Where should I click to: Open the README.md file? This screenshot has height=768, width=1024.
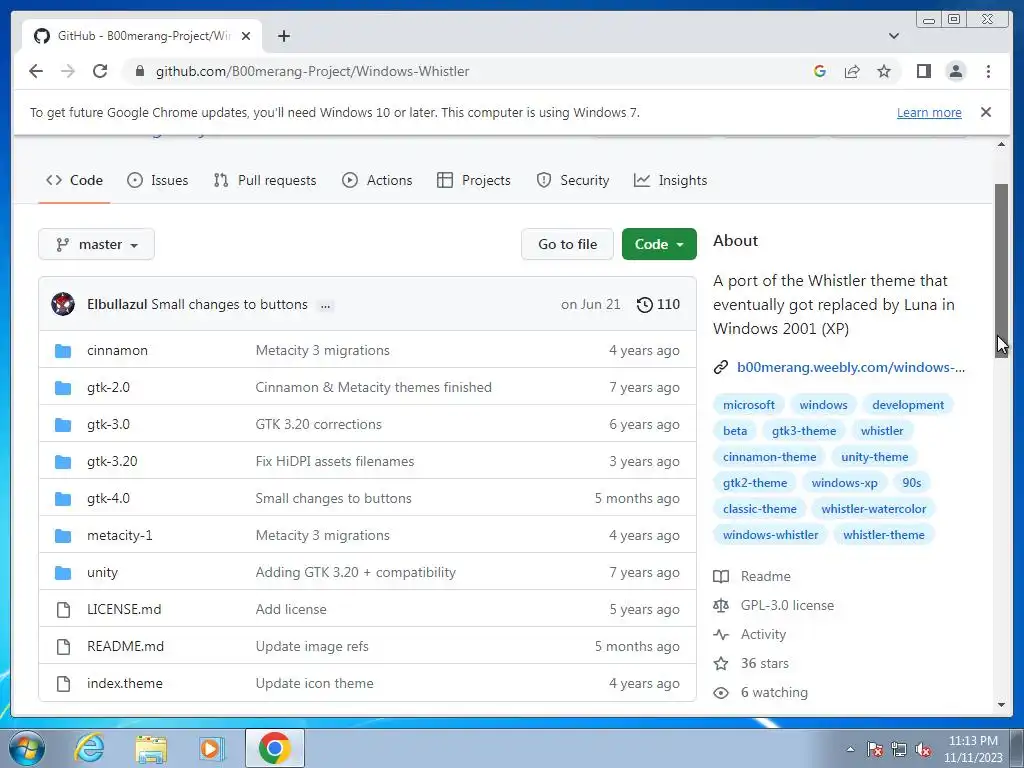click(x=125, y=647)
